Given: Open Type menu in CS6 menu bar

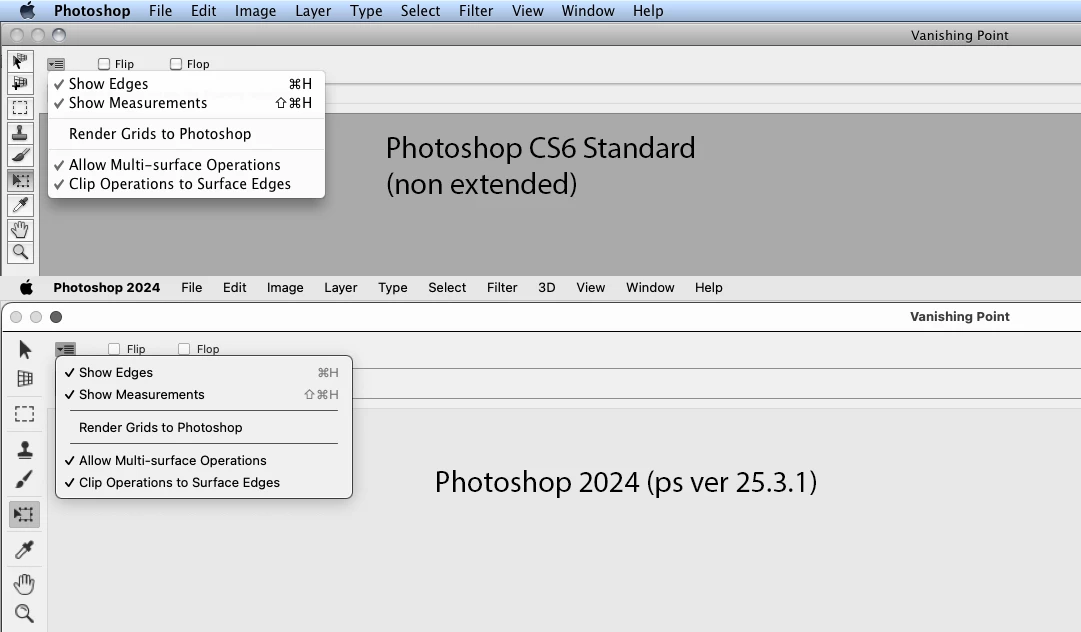Looking at the screenshot, I should tap(366, 11).
